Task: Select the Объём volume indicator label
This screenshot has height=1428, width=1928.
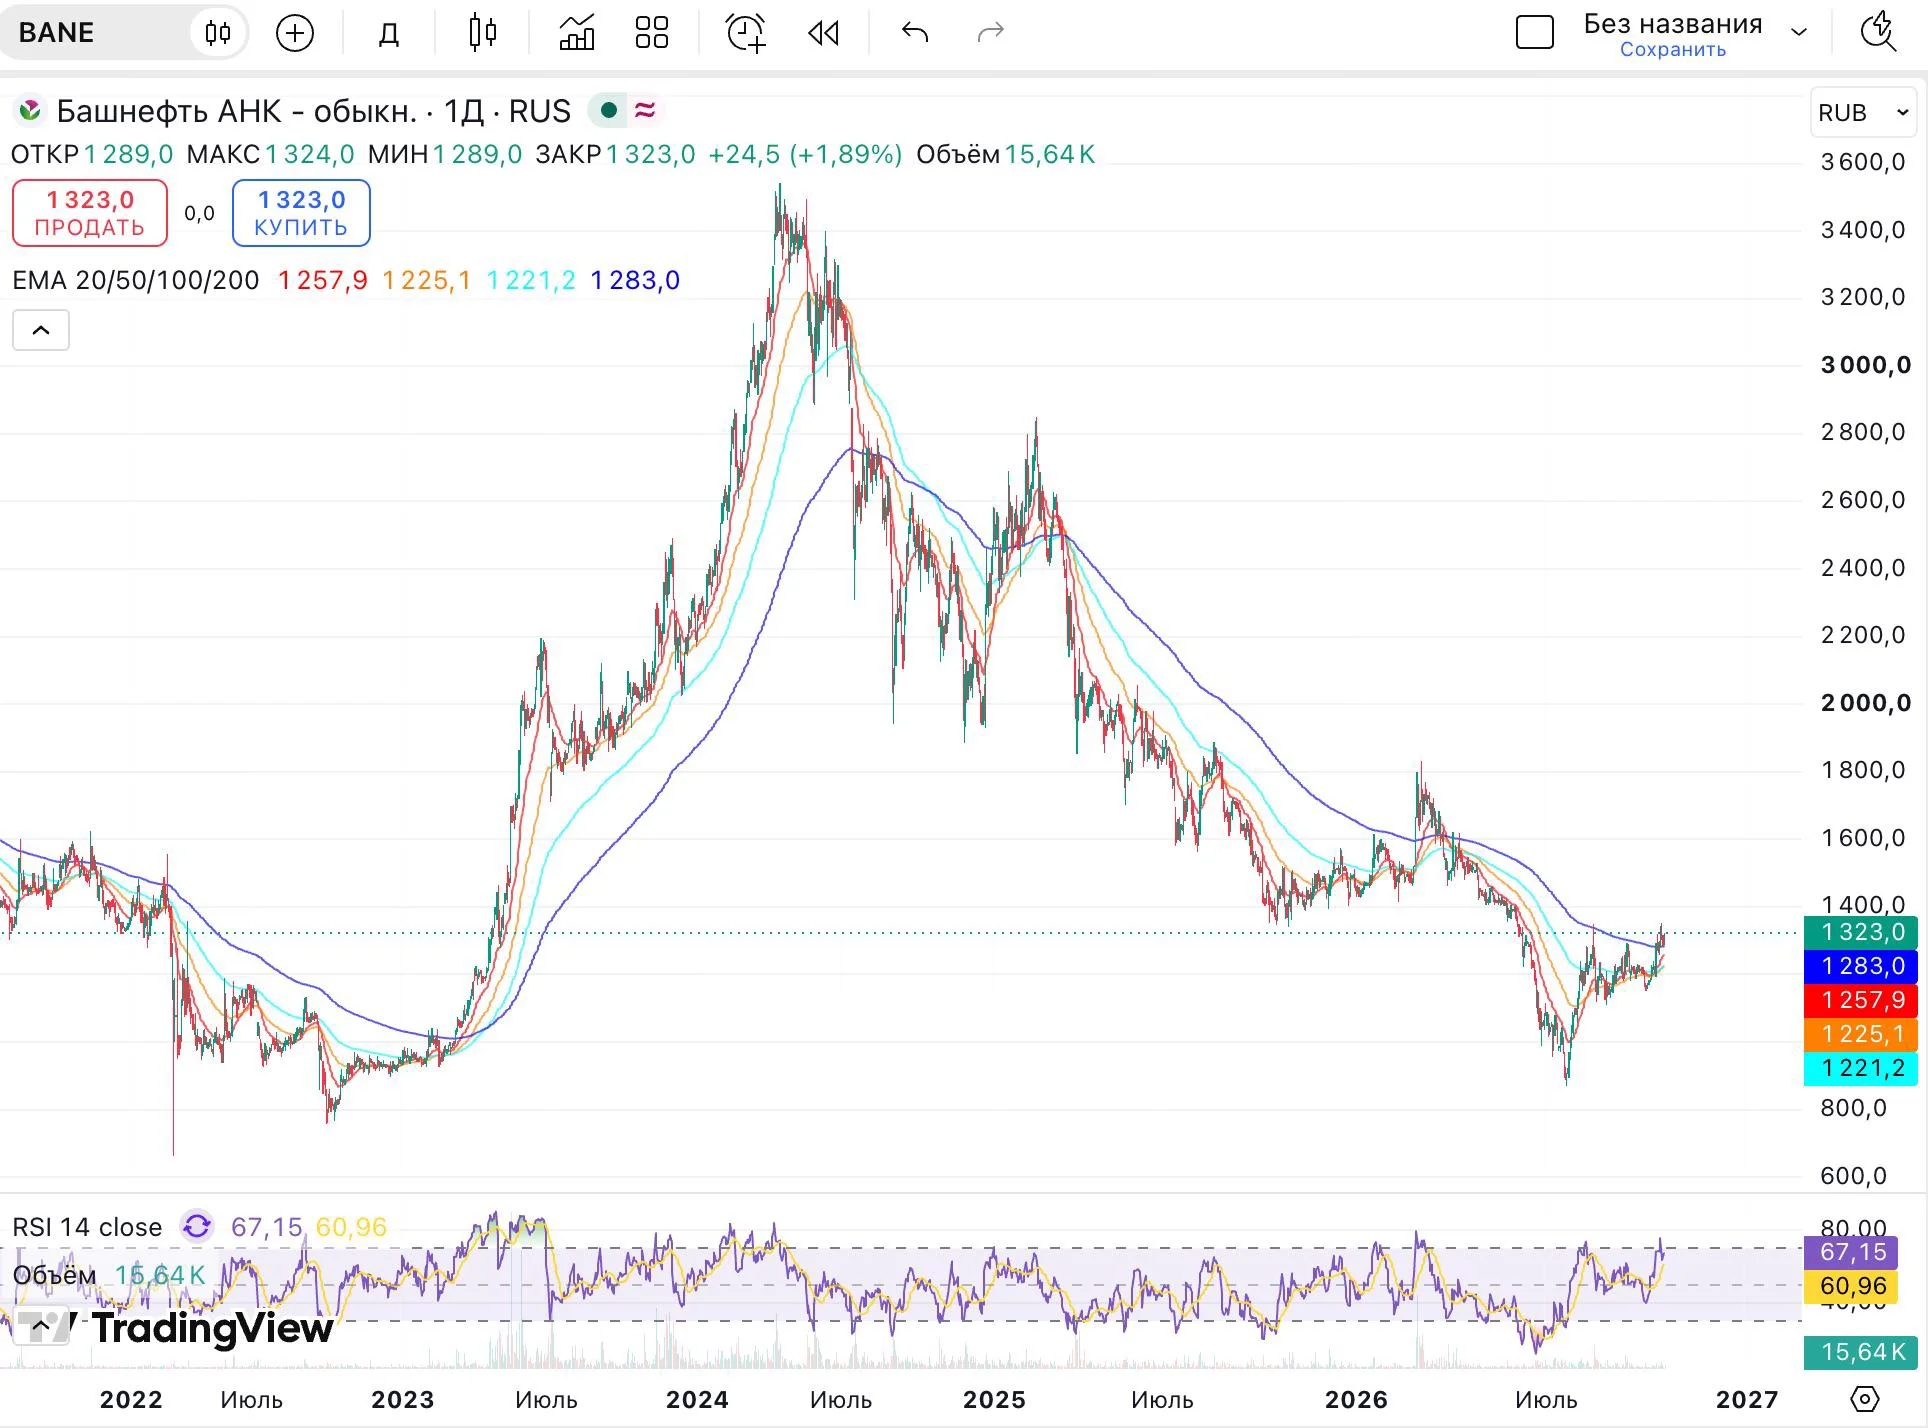Action: [x=54, y=1275]
